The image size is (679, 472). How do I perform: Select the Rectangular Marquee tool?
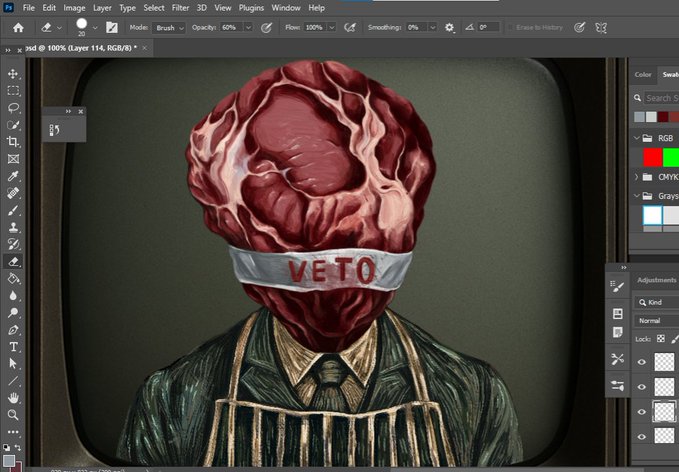[13, 91]
